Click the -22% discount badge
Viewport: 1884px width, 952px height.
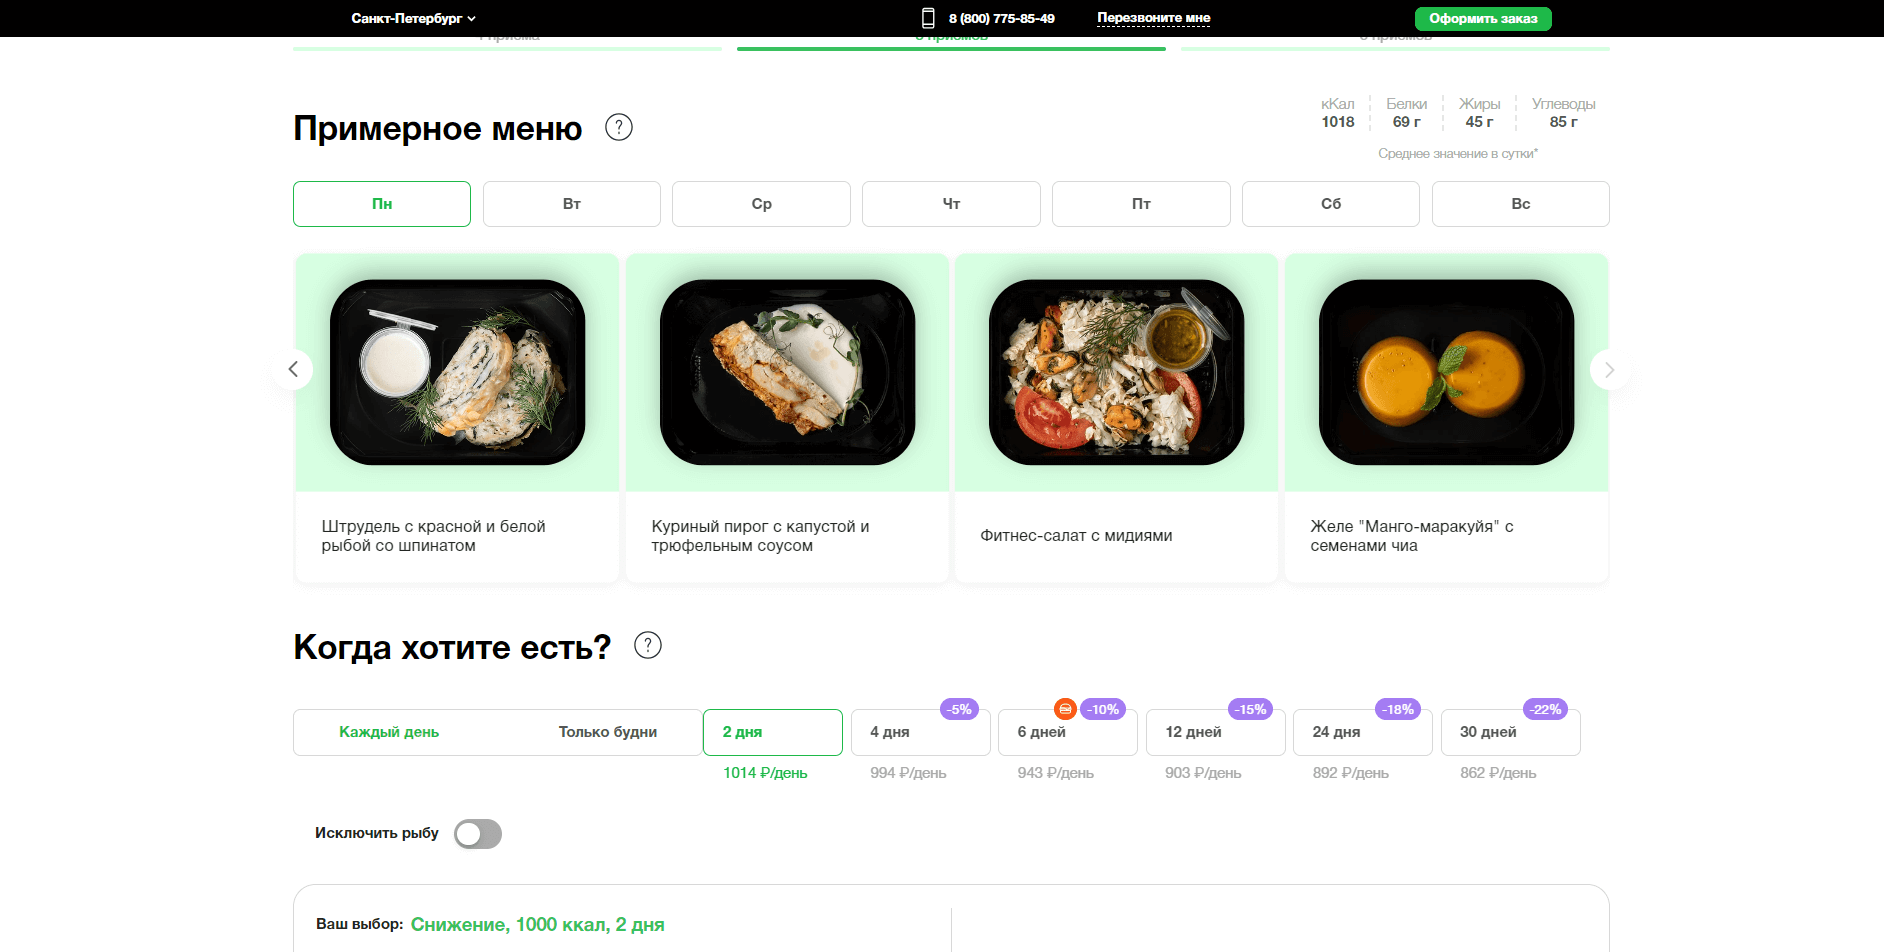[1545, 709]
